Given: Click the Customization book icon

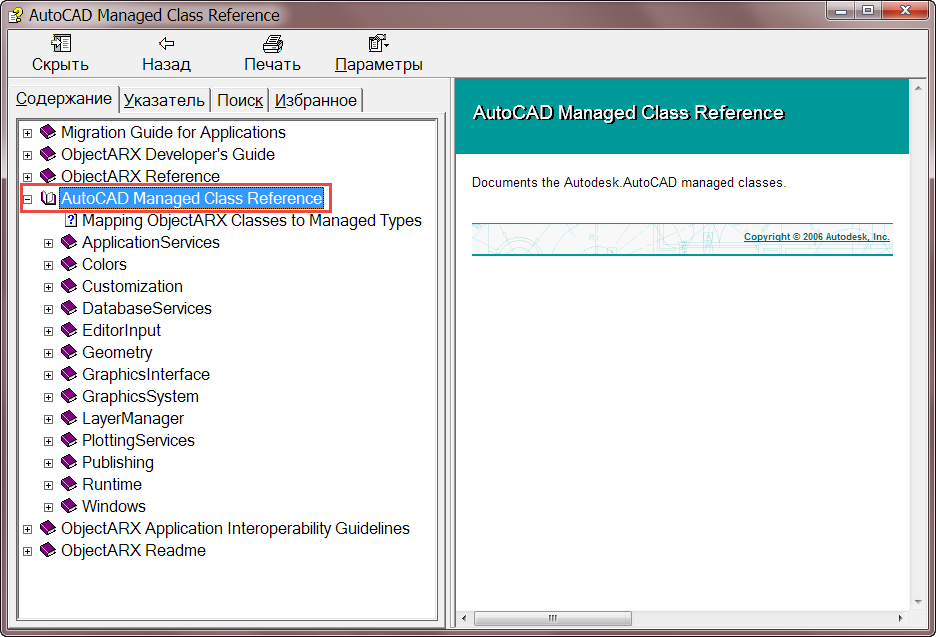Looking at the screenshot, I should pos(69,286).
